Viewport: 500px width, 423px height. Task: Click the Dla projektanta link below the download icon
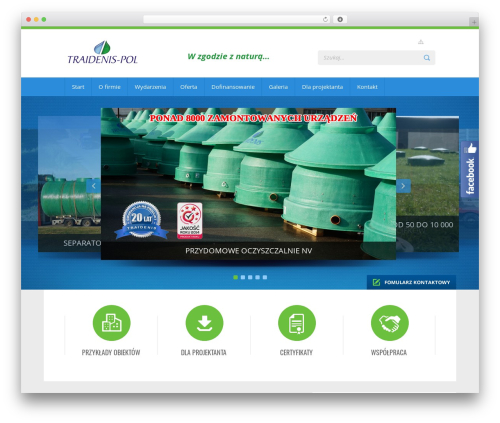tap(204, 352)
